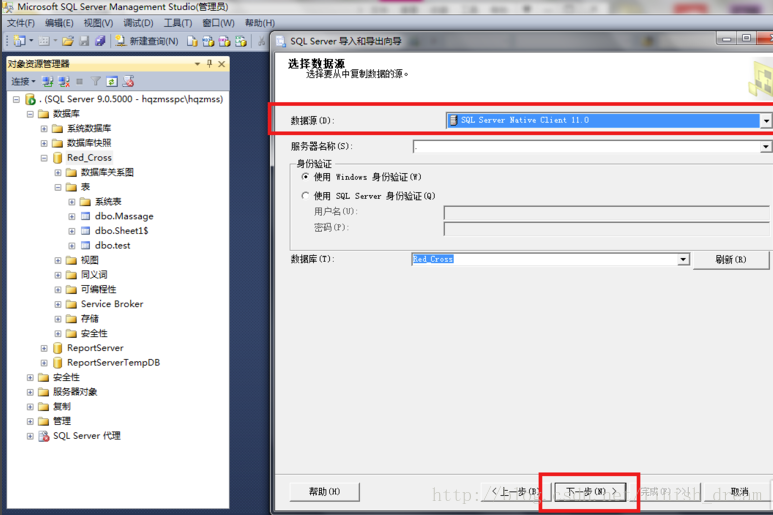Click the Add New Item toolbar icon

click(x=44, y=41)
